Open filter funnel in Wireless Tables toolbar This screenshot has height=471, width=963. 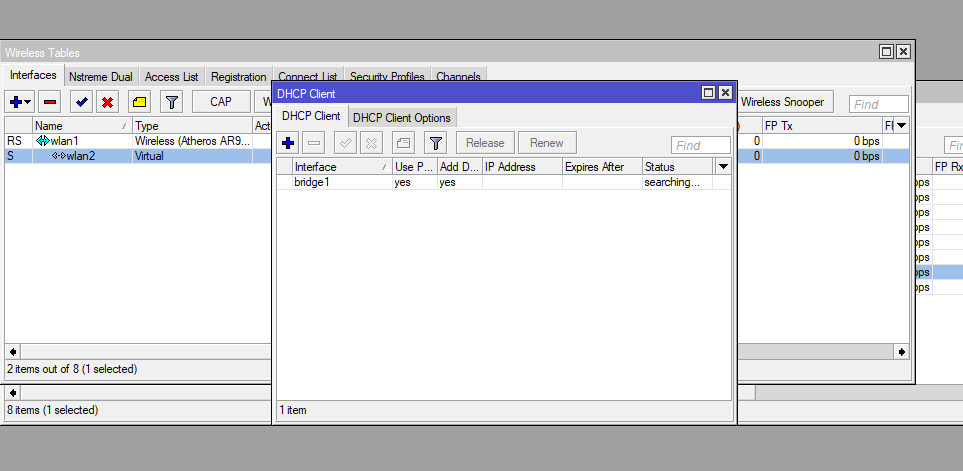(171, 102)
